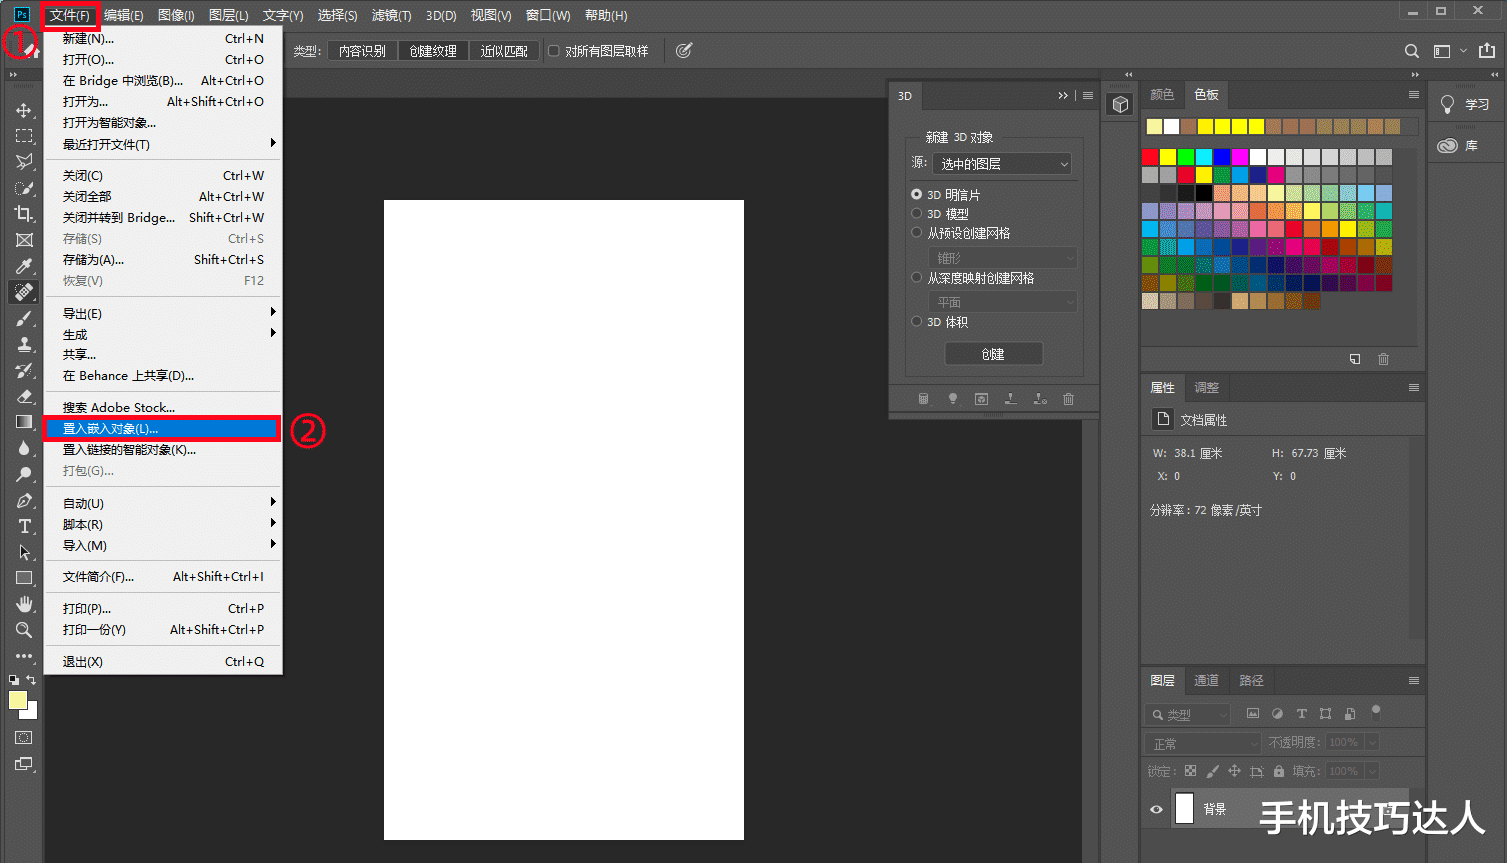Enable 对所有图层取样 checkbox

[554, 51]
